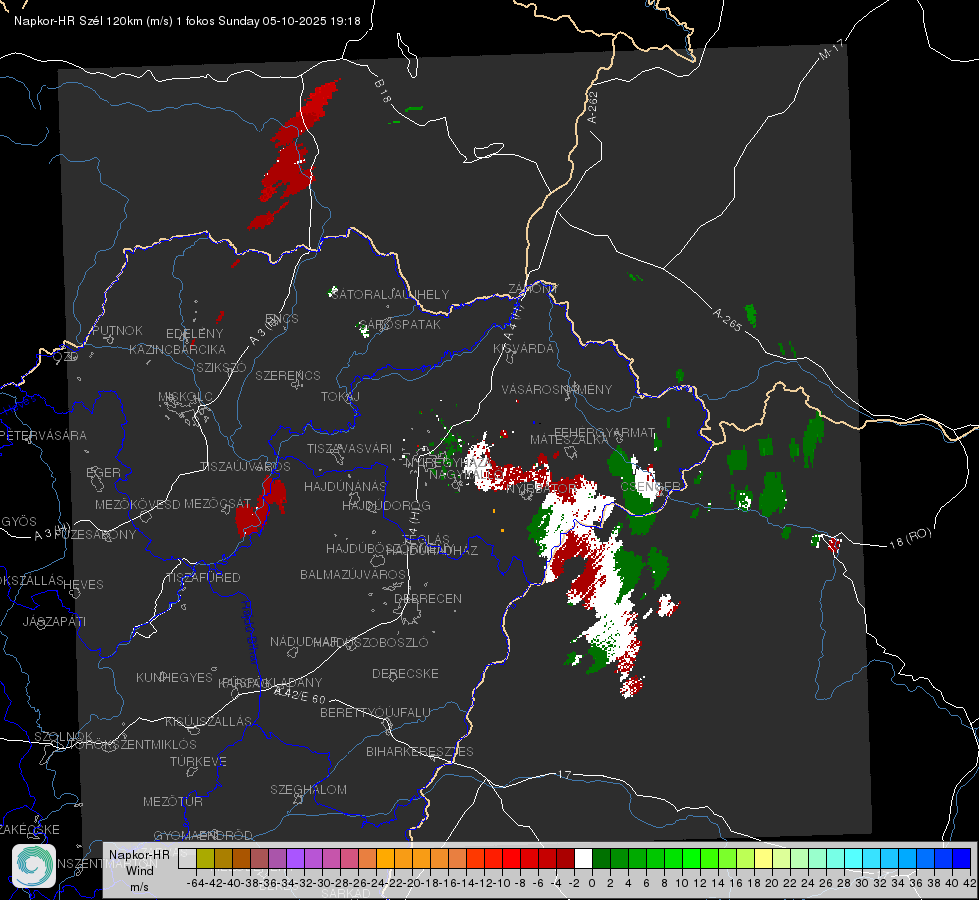
Task: Click the M-17 road label
Action: (831, 49)
